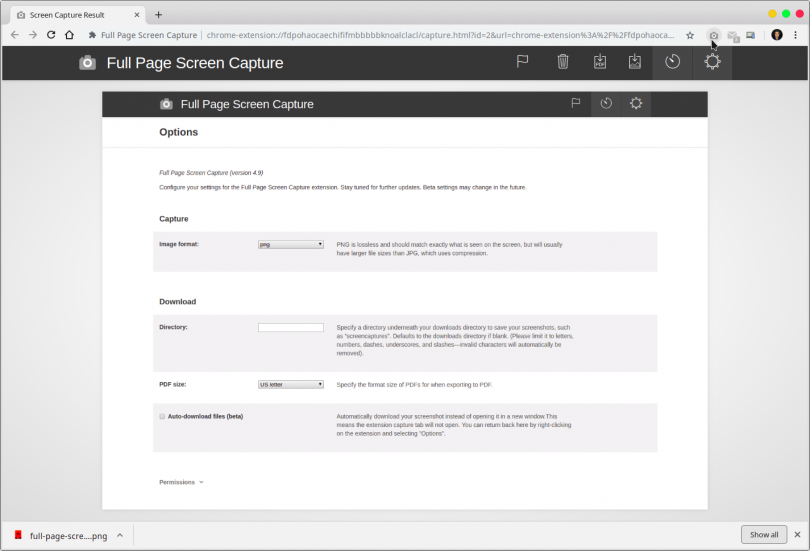Click the captured screenshot preview image
810x551 pixels.
[405, 301]
